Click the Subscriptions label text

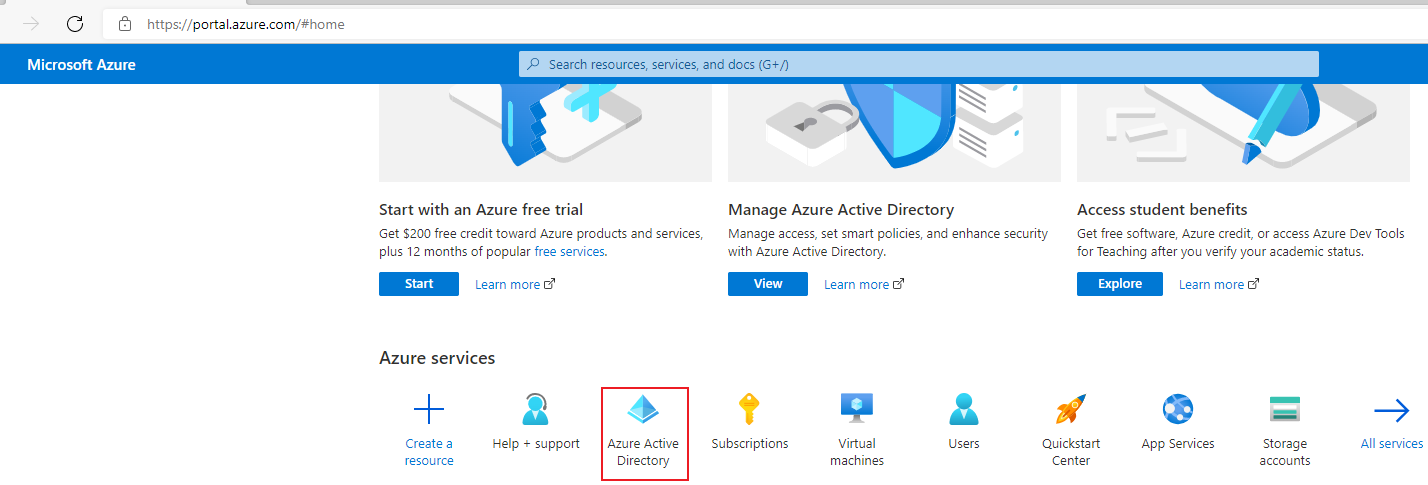pos(750,444)
